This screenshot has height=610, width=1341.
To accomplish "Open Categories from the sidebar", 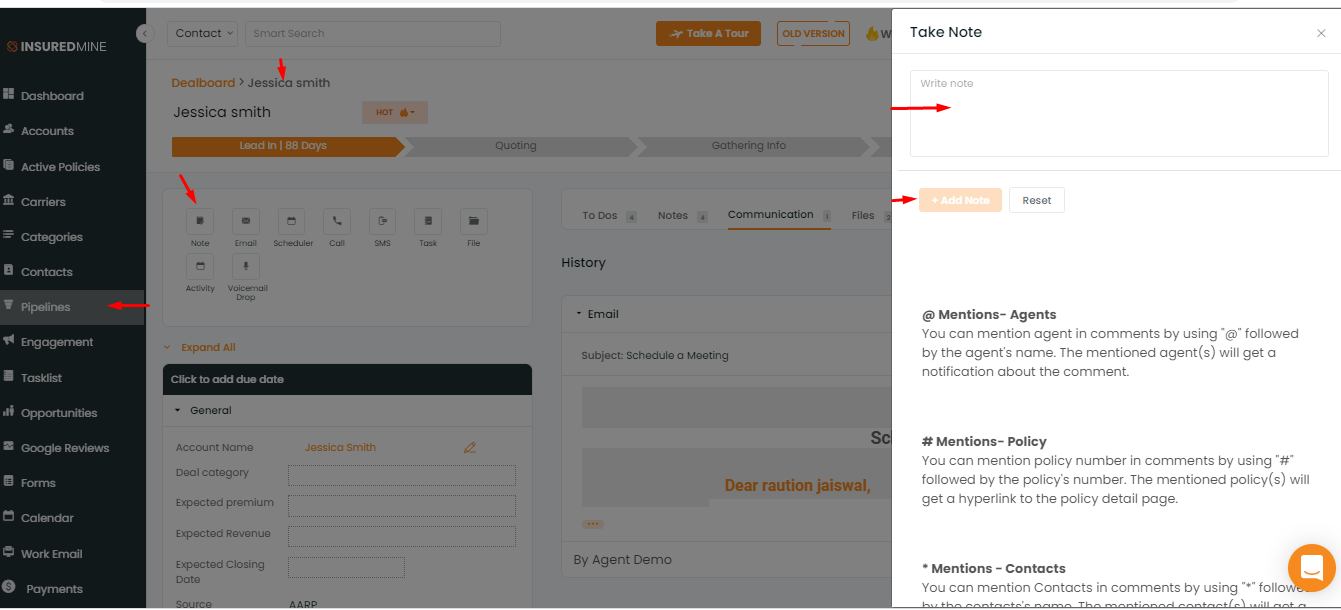I will 52,237.
